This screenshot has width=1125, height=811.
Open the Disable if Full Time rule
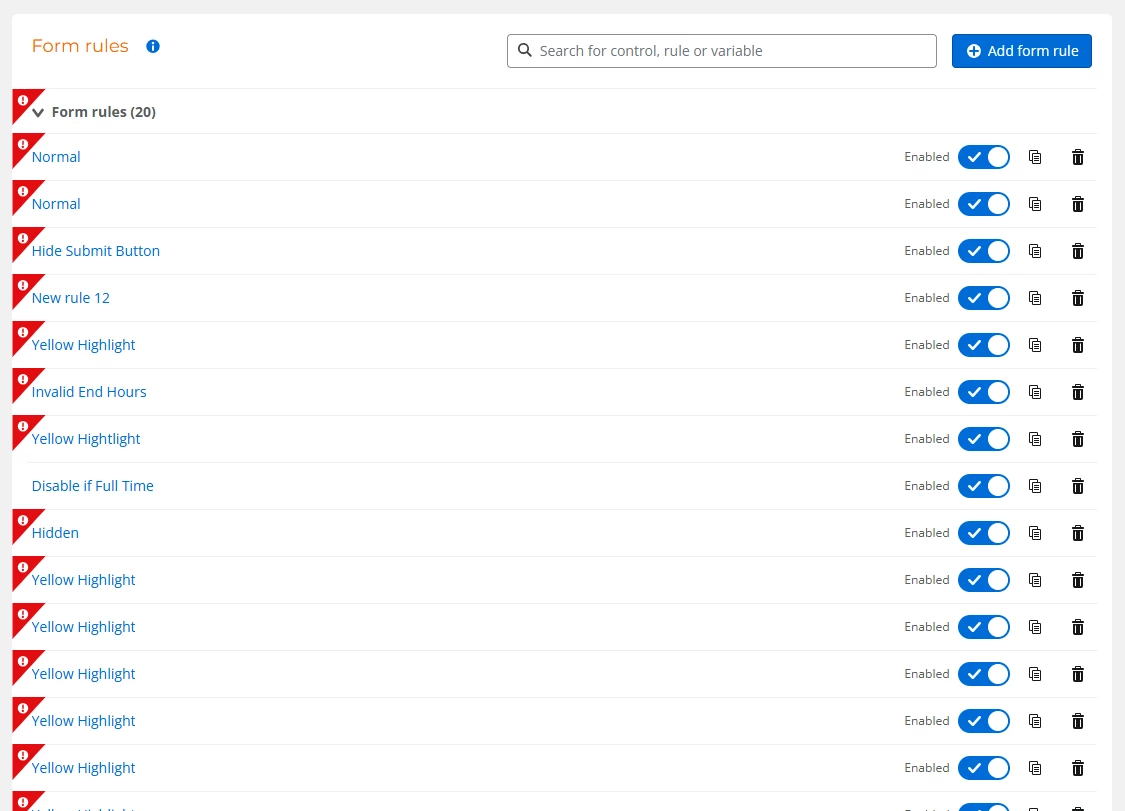93,486
